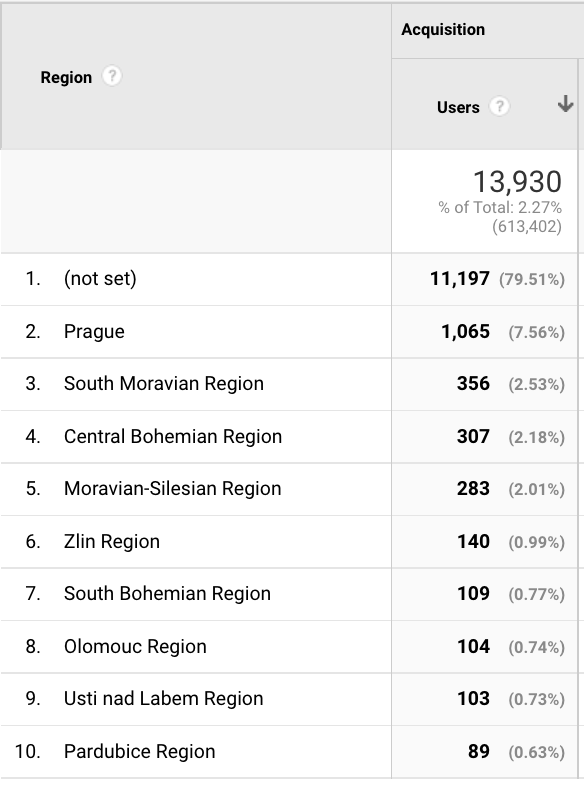Click the help icon next to Region

tap(112, 76)
